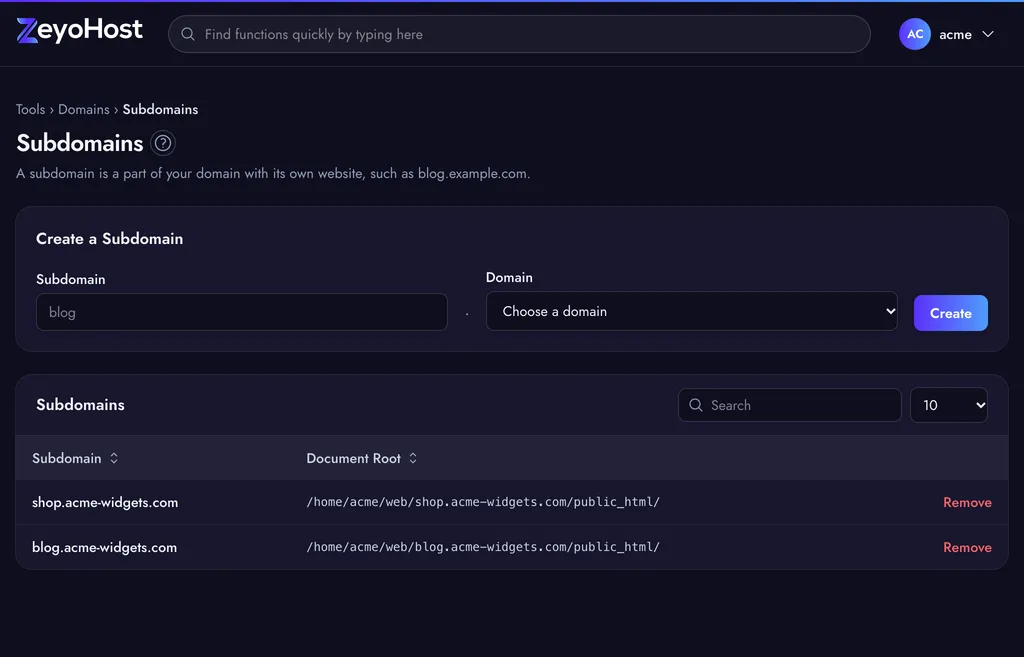The height and width of the screenshot is (657, 1024).
Task: Open the help question mark icon beside Subdomains
Action: click(163, 143)
